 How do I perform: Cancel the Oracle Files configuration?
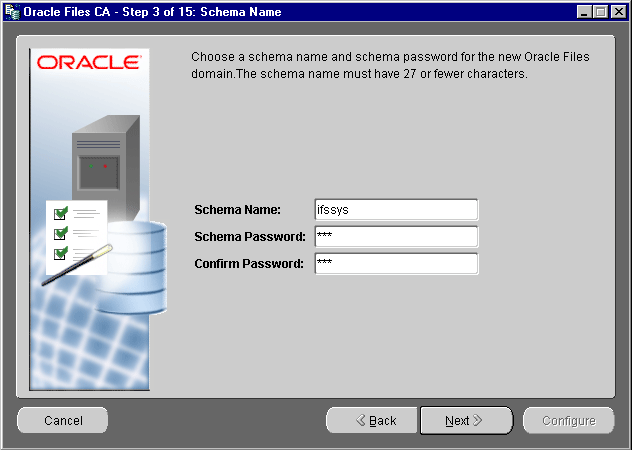coord(63,421)
